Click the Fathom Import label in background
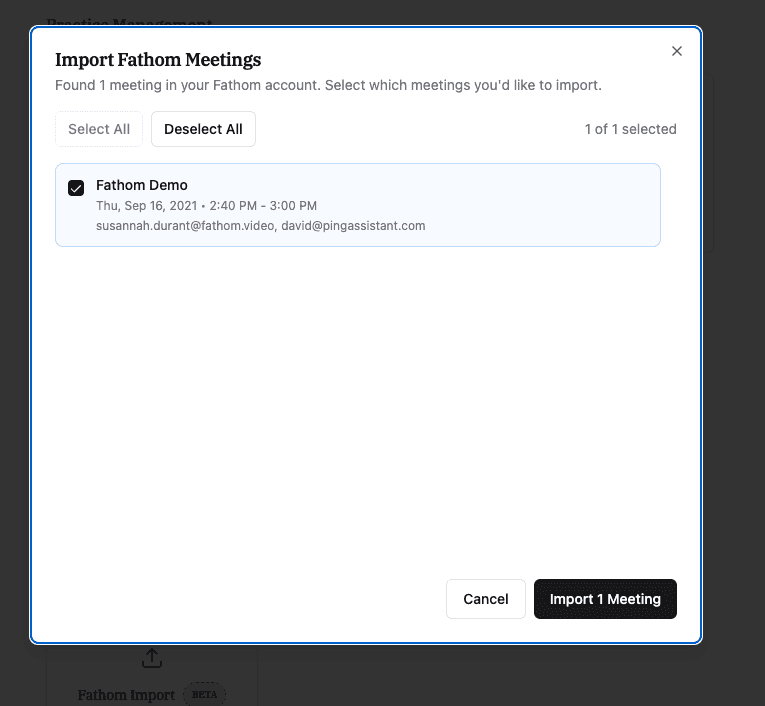 (126, 695)
